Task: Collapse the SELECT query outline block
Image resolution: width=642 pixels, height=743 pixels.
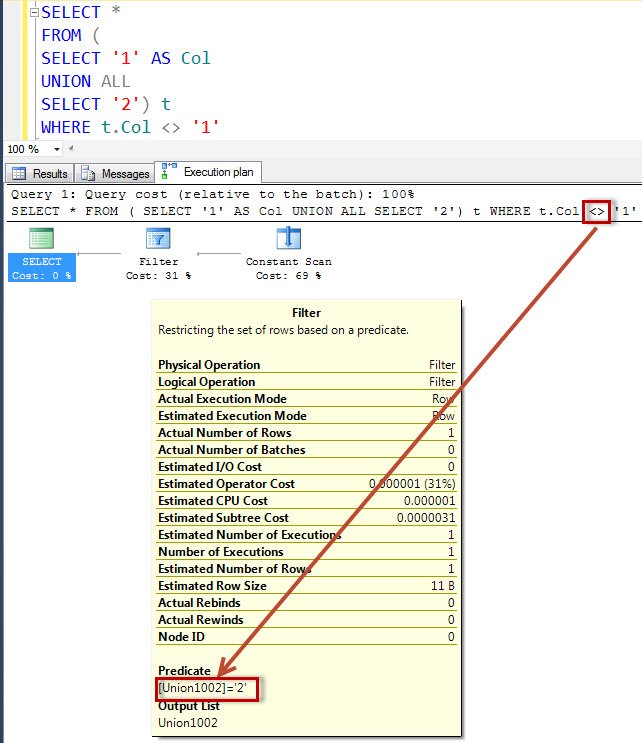Action: click(34, 13)
